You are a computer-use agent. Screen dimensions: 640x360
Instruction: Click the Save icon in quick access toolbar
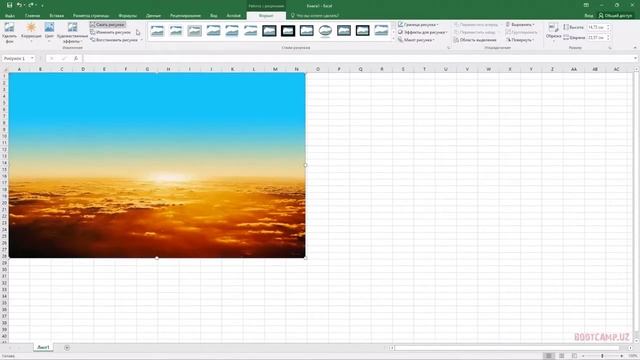point(9,5)
